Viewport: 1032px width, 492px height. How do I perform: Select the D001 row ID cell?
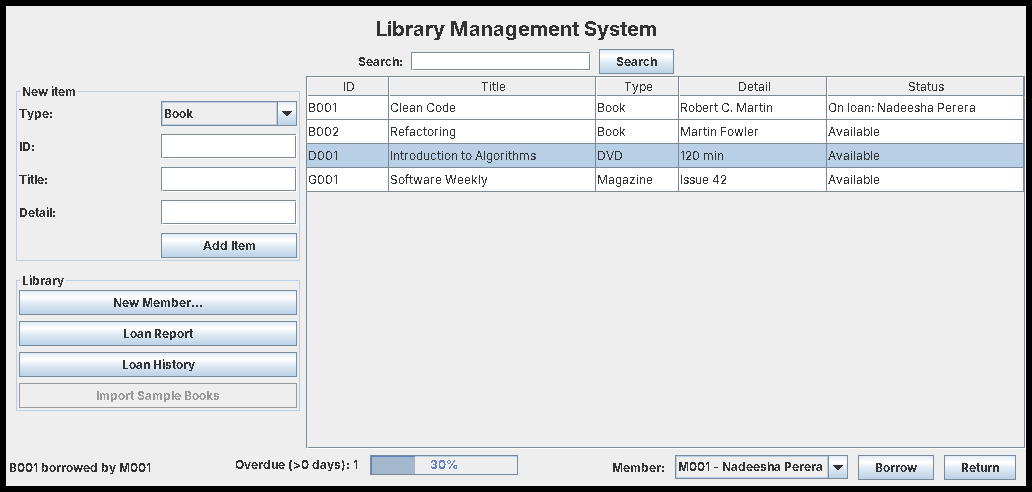[x=348, y=156]
